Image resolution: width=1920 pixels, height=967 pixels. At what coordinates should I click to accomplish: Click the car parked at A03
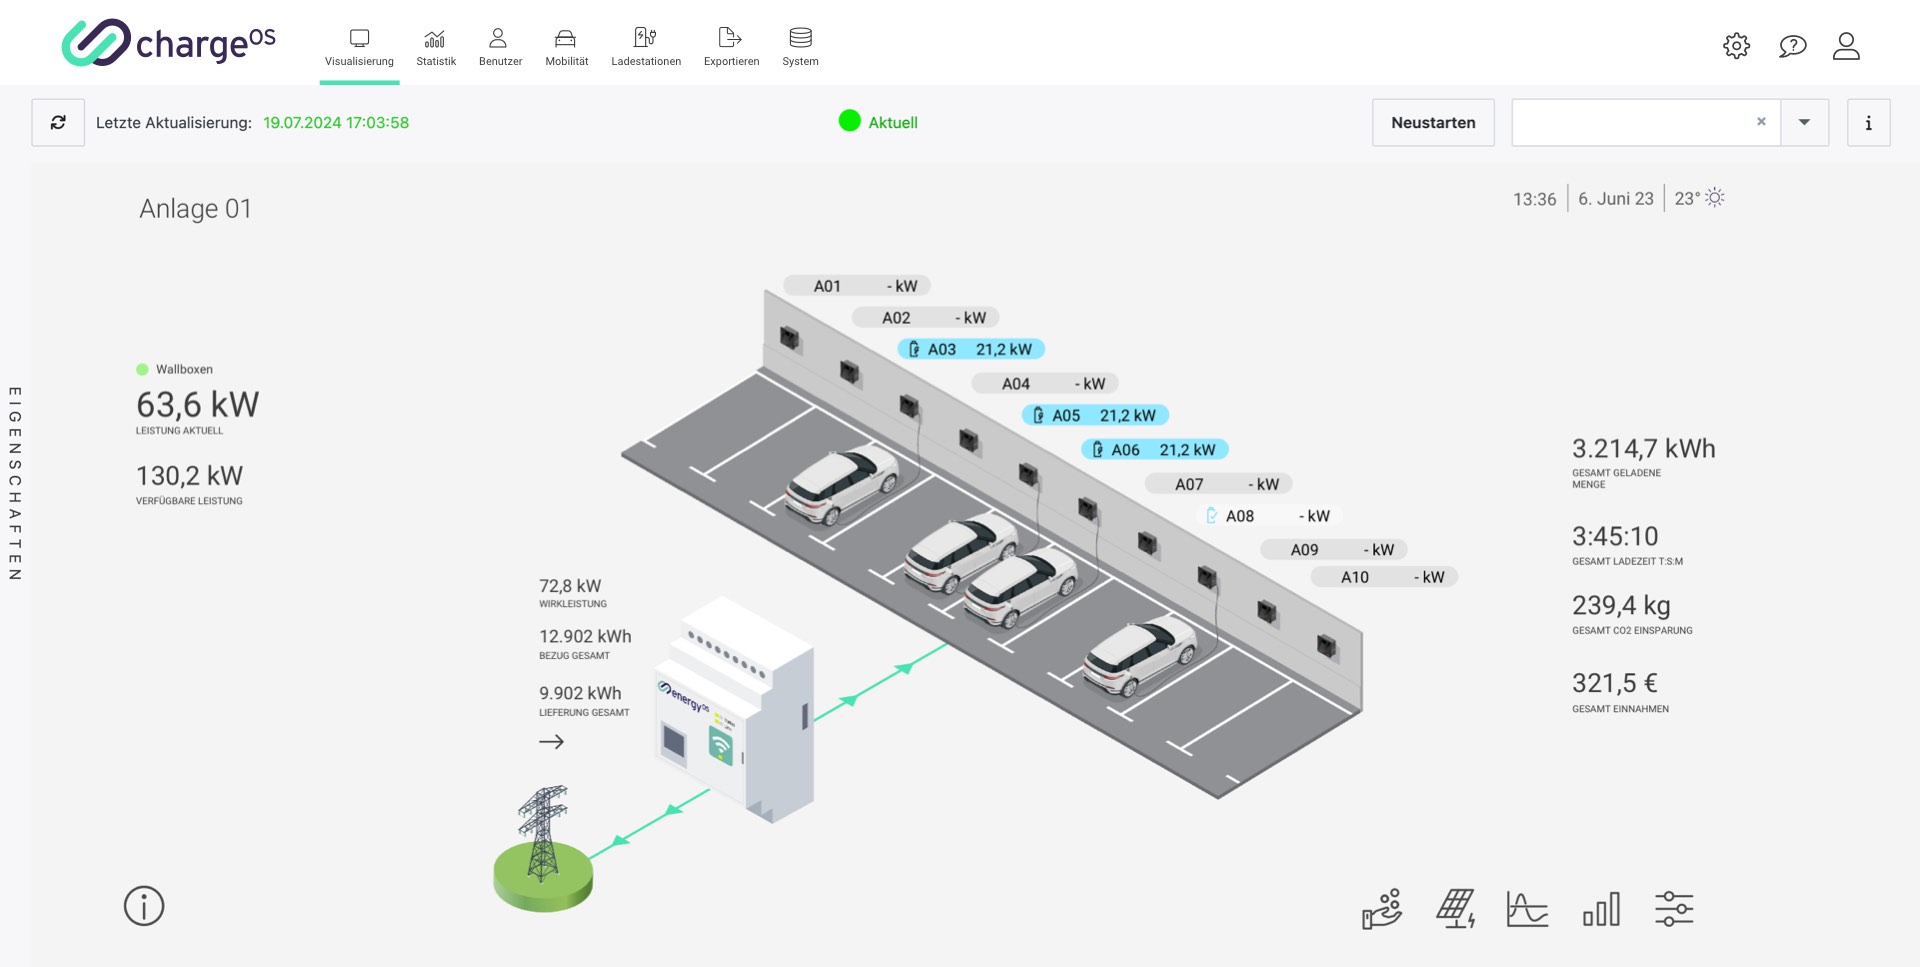pos(841,484)
